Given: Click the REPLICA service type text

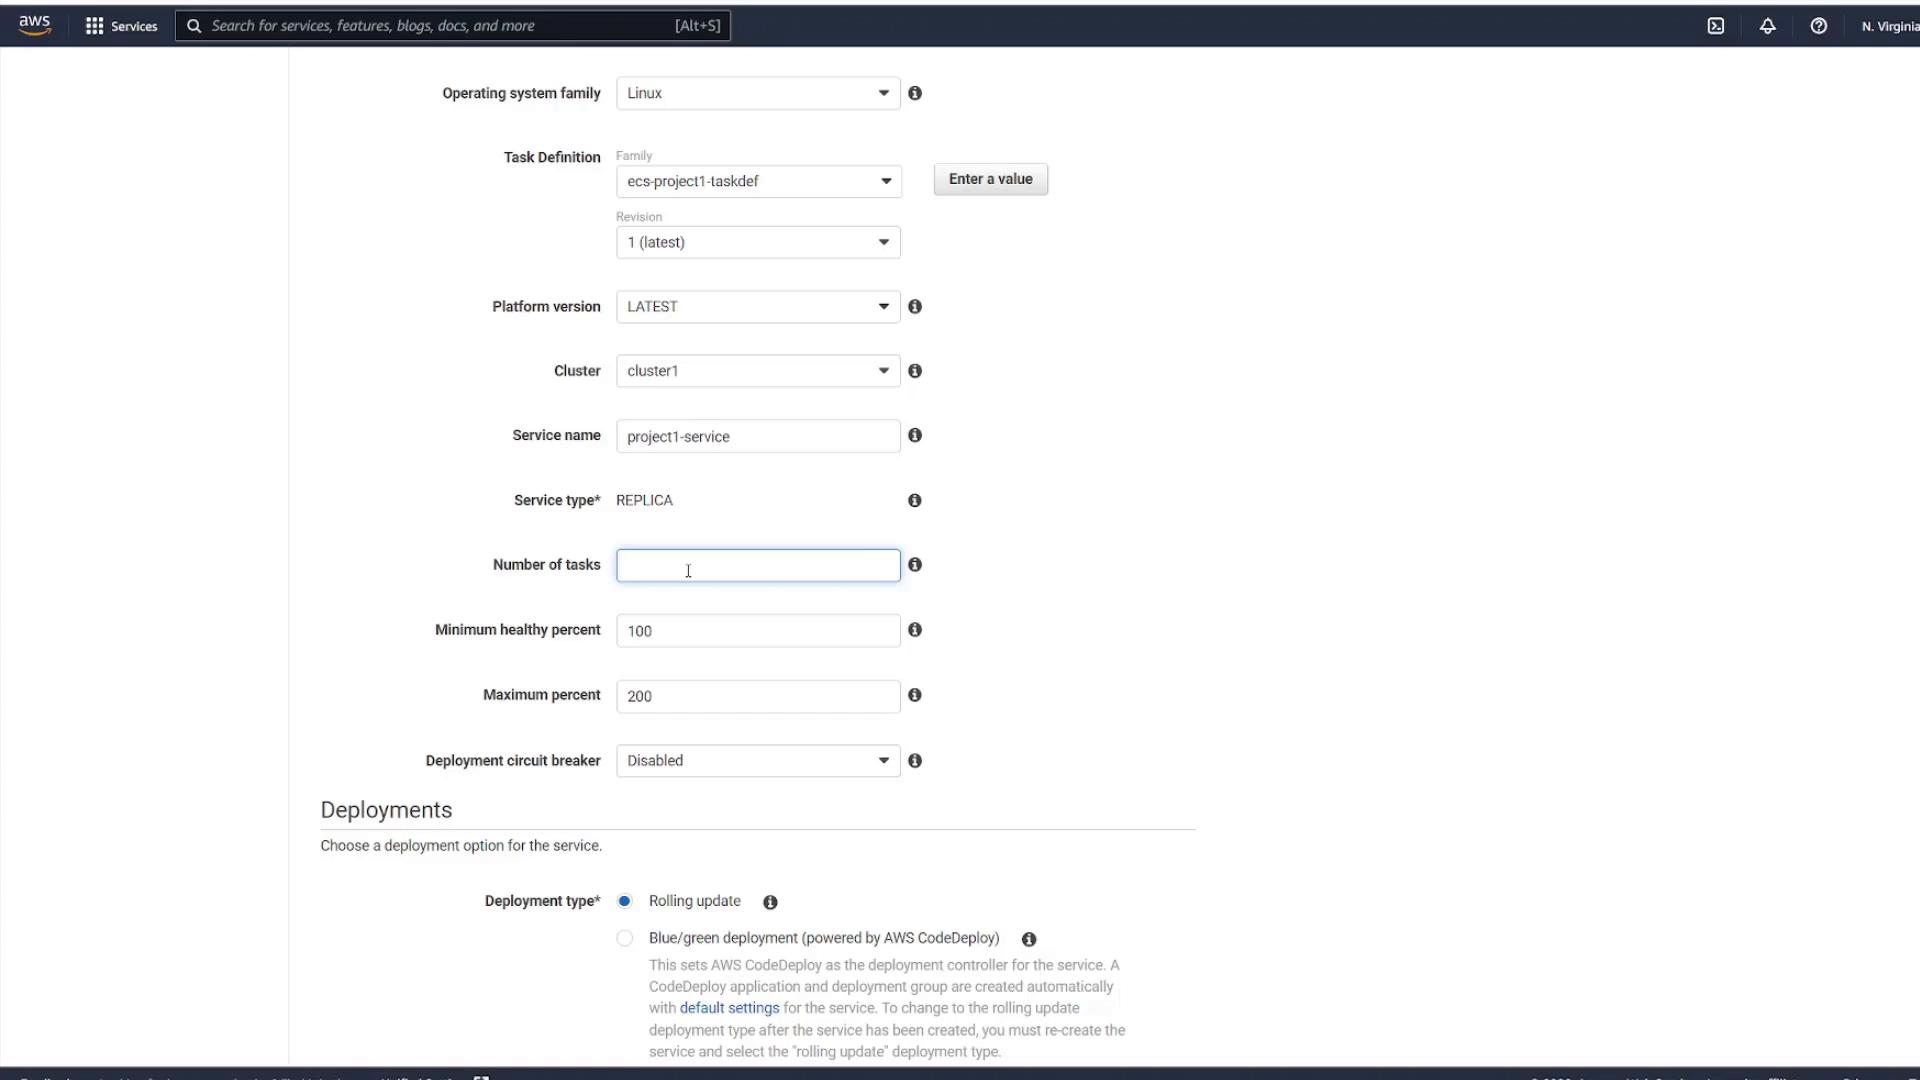Looking at the screenshot, I should coord(644,500).
